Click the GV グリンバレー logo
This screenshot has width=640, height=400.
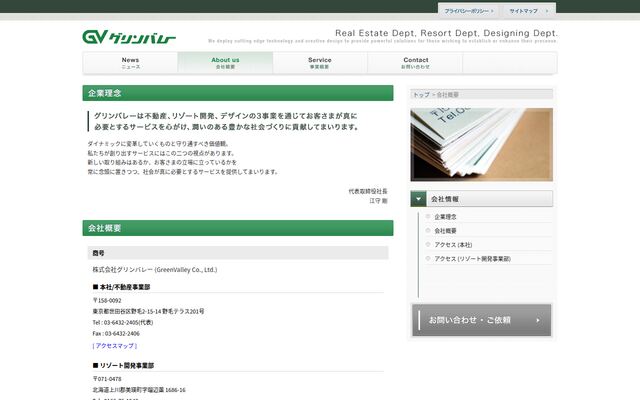(x=129, y=37)
